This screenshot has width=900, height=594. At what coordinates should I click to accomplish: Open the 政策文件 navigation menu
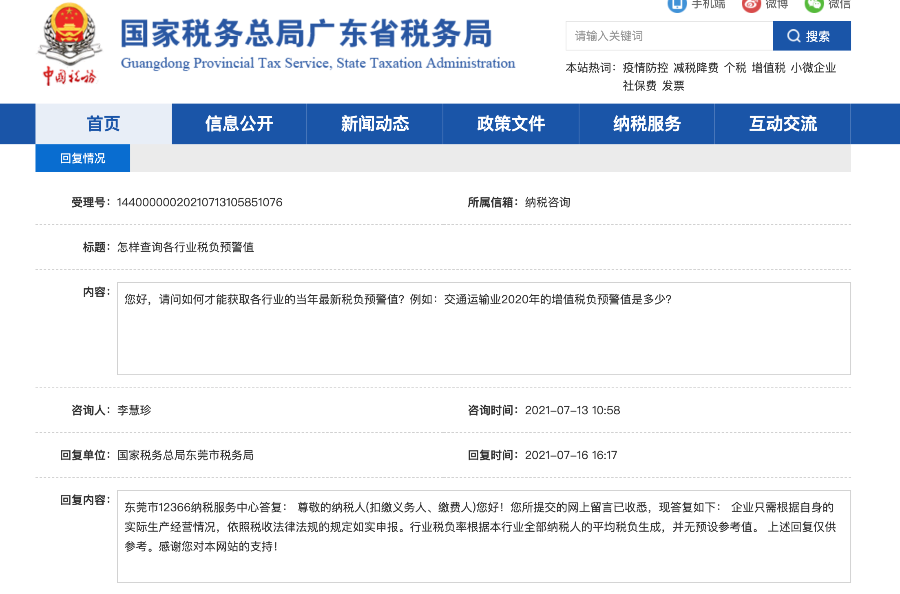511,124
